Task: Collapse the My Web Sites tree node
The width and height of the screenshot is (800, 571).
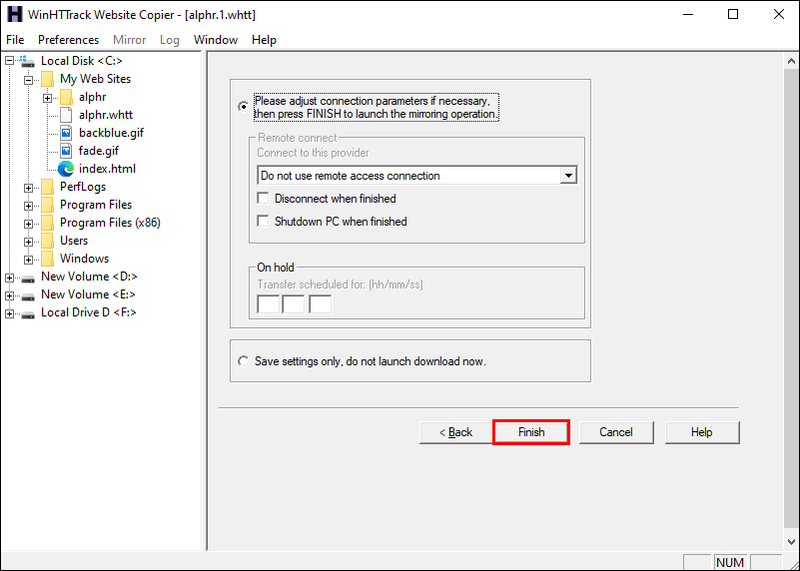Action: [x=29, y=80]
